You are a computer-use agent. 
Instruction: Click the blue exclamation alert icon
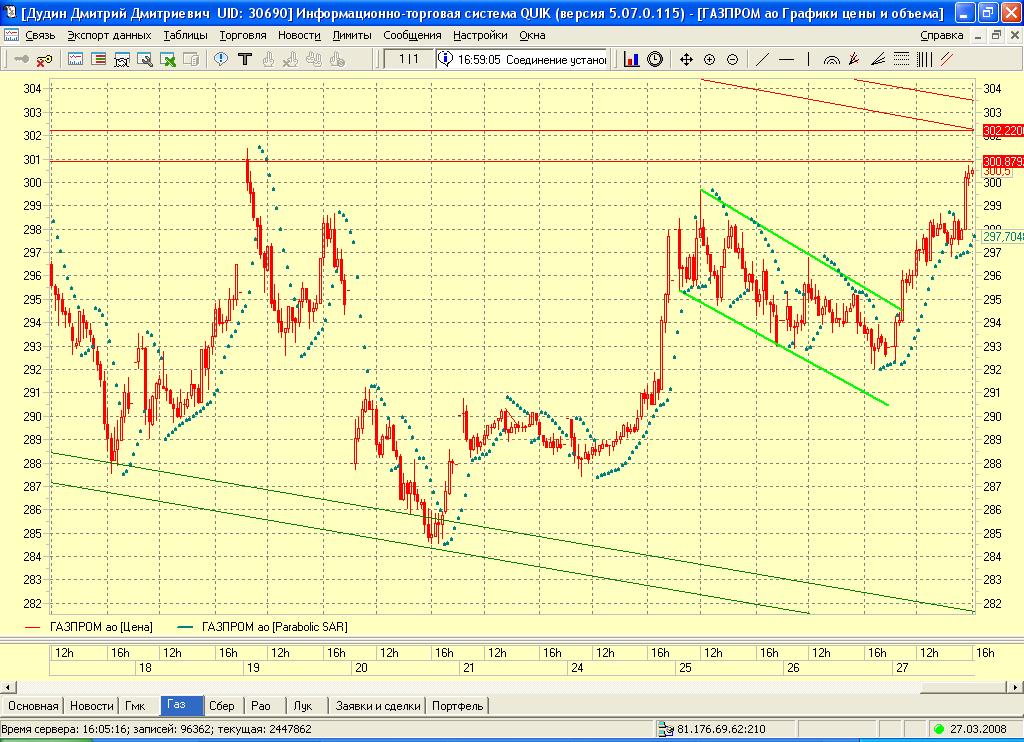(x=221, y=59)
